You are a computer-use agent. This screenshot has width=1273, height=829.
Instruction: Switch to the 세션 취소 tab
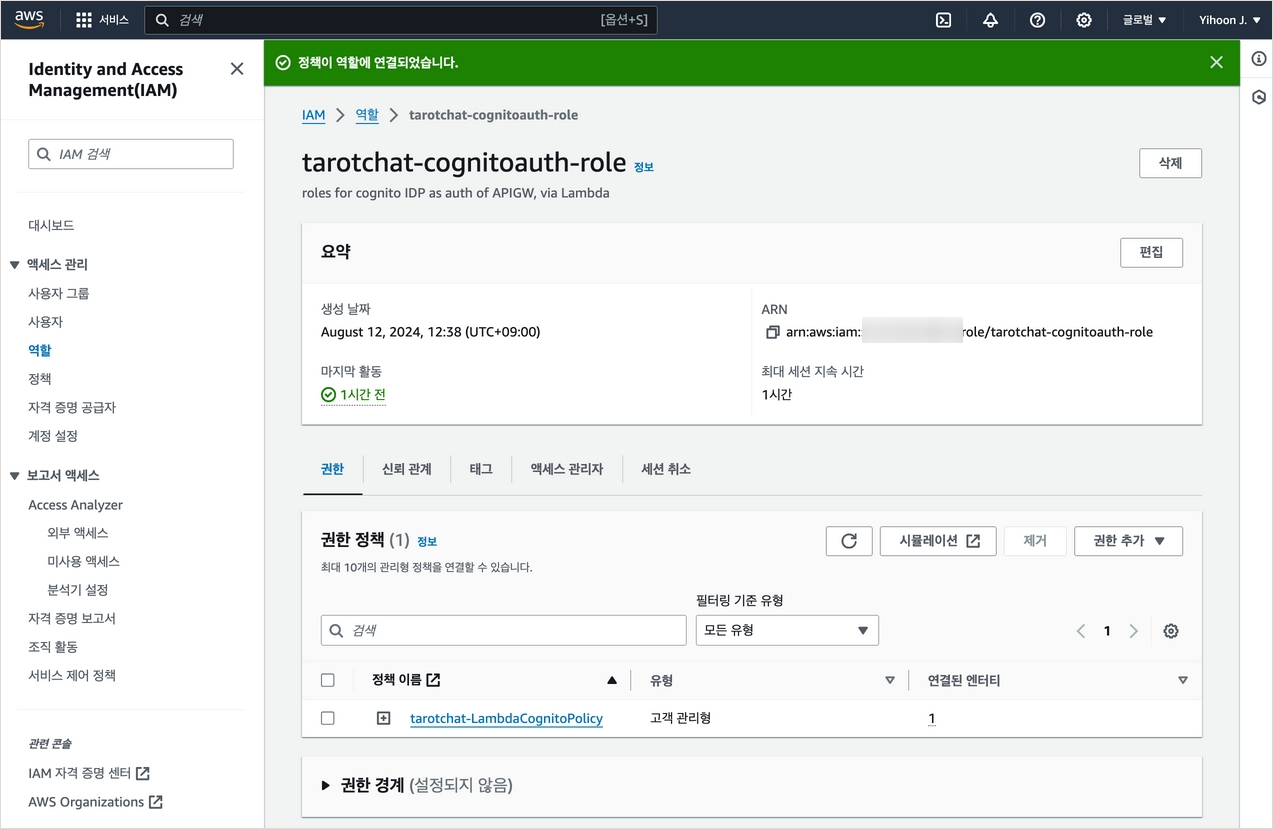tap(666, 469)
